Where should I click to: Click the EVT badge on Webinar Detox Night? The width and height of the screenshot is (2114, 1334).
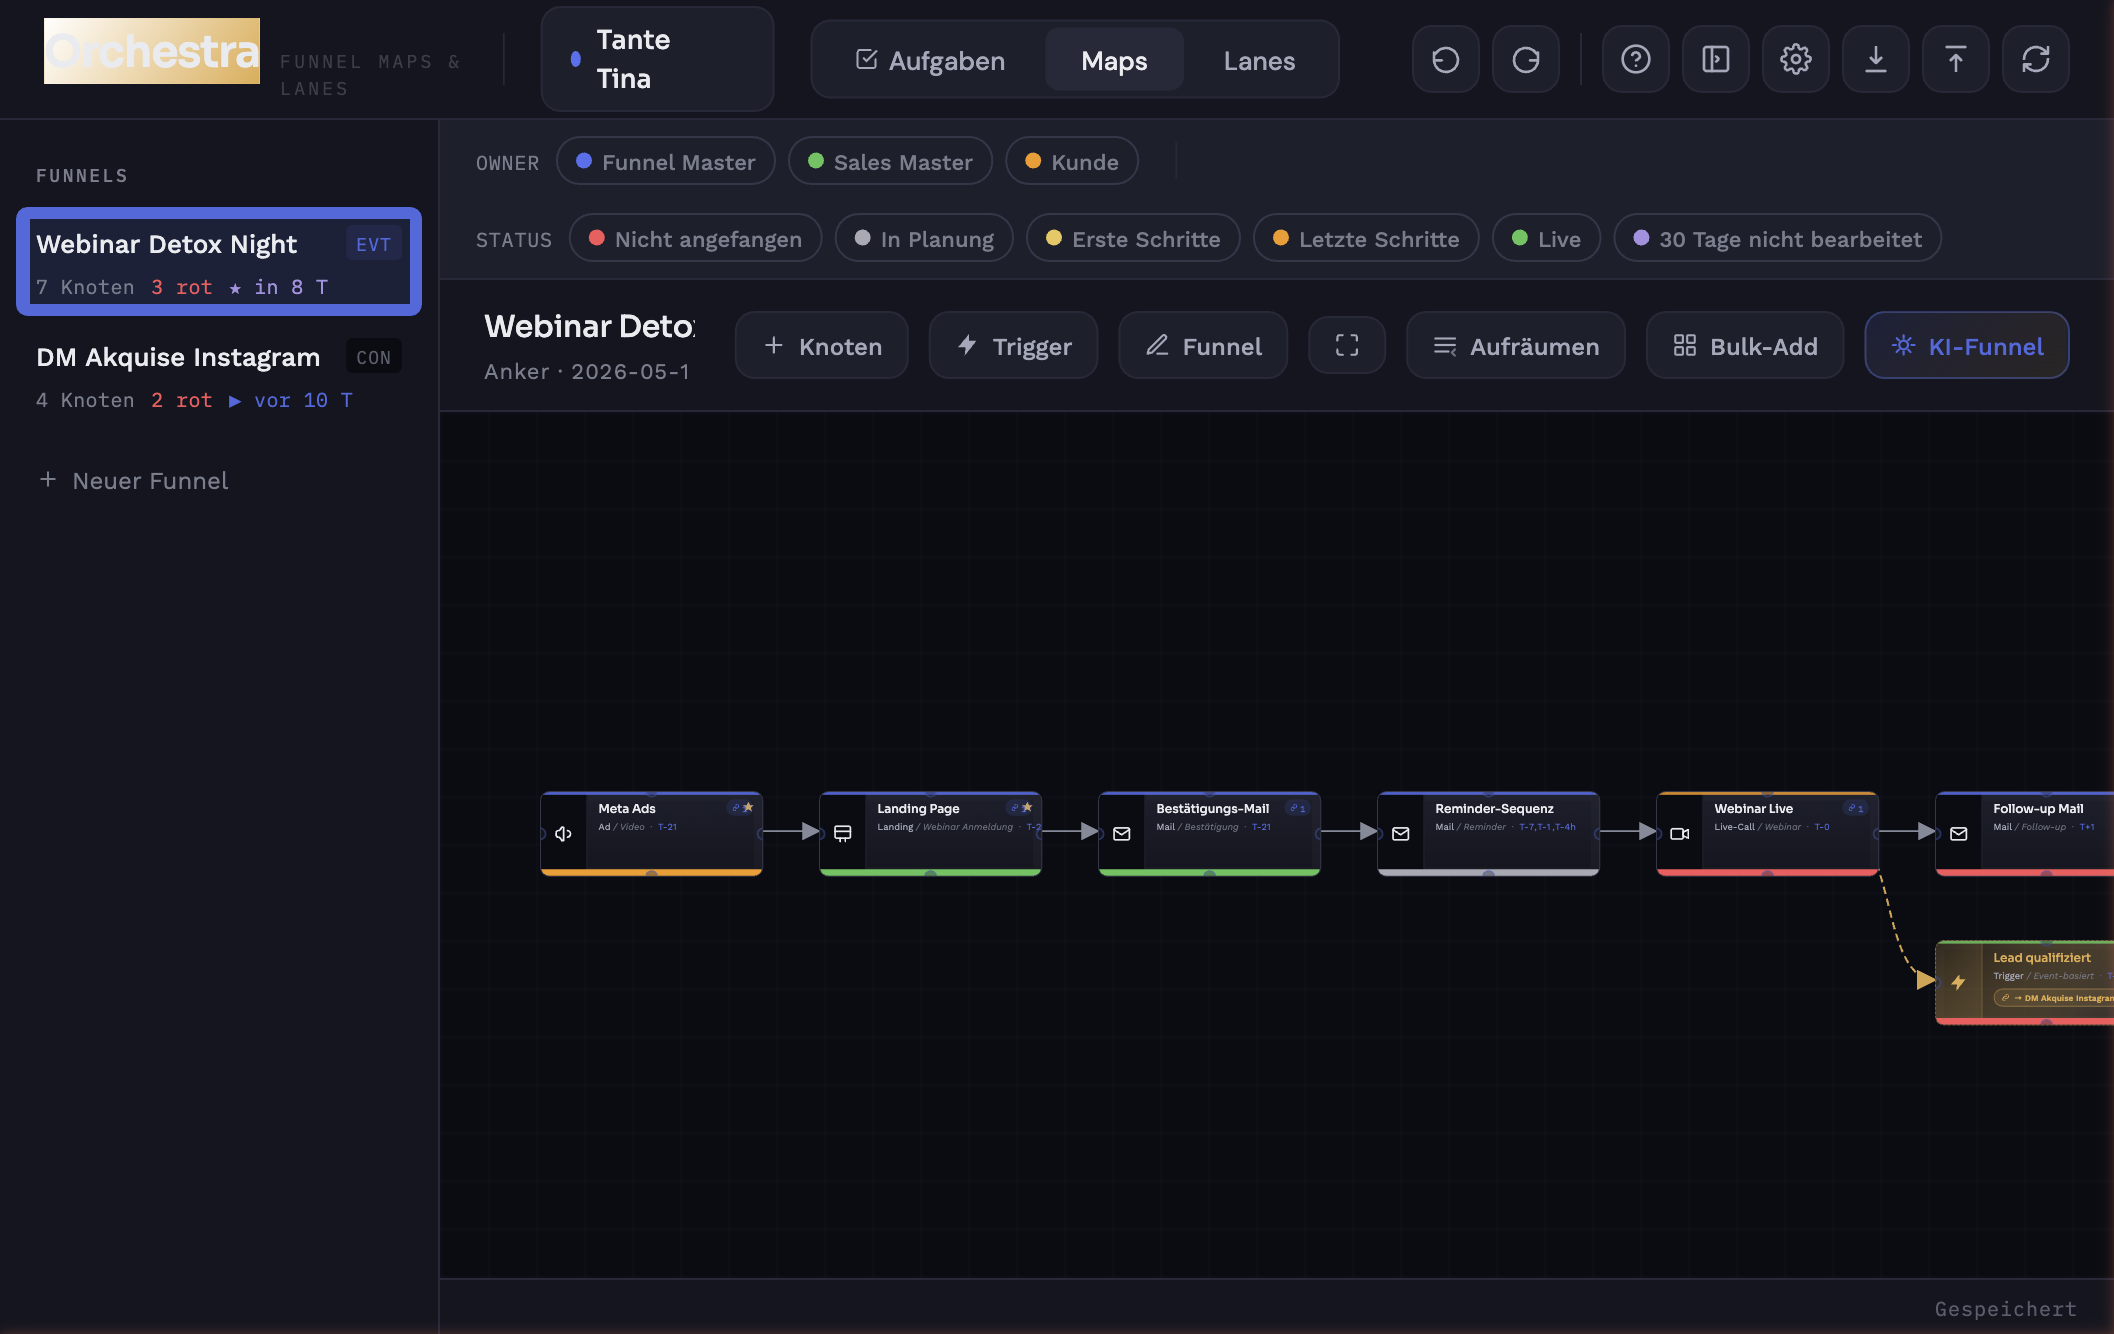pos(373,244)
